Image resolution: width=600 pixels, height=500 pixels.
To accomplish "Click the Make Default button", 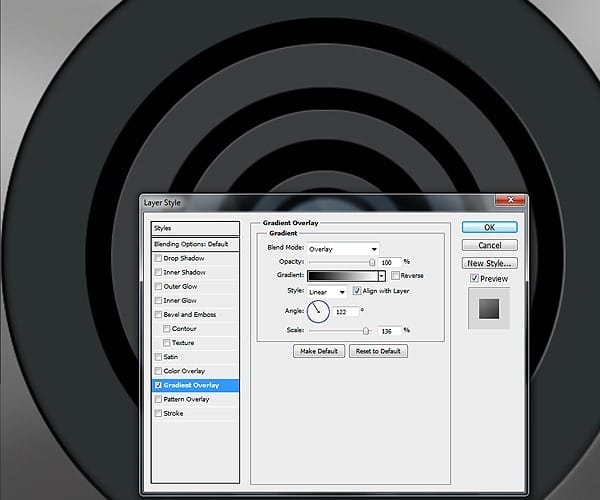I will pyautogui.click(x=319, y=351).
